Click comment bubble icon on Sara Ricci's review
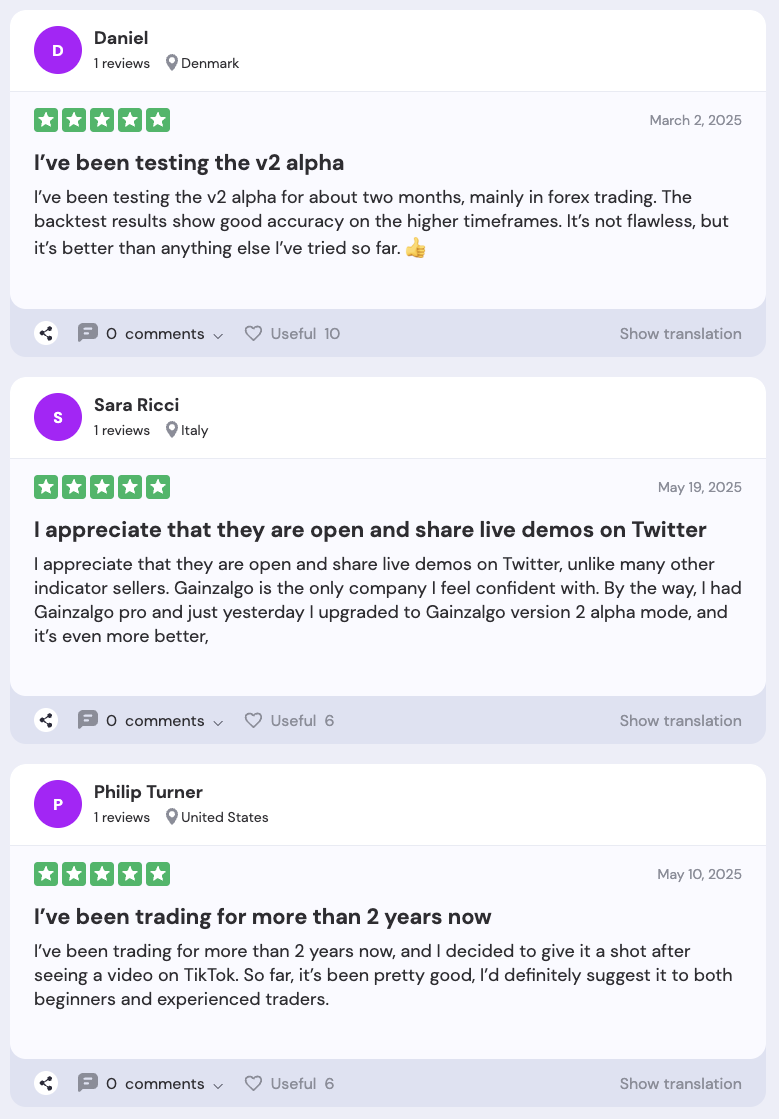779x1119 pixels. pos(88,720)
